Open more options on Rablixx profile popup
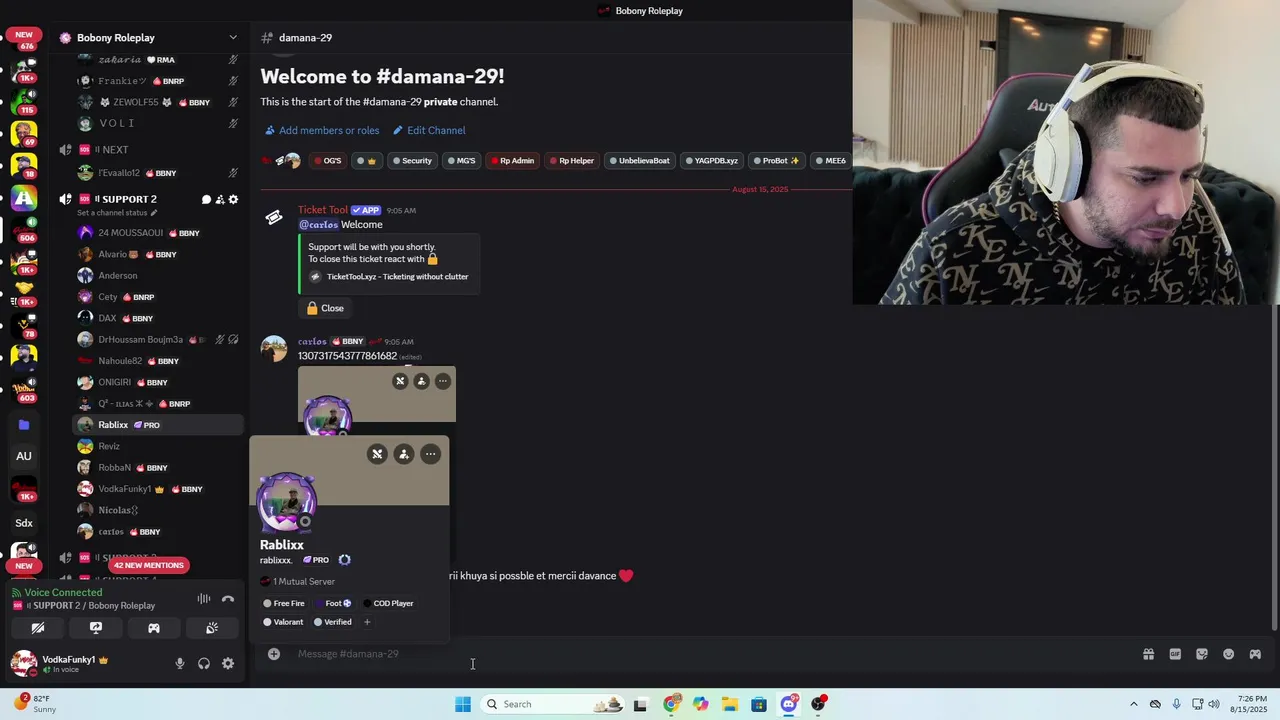Viewport: 1280px width, 720px height. pyautogui.click(x=430, y=454)
